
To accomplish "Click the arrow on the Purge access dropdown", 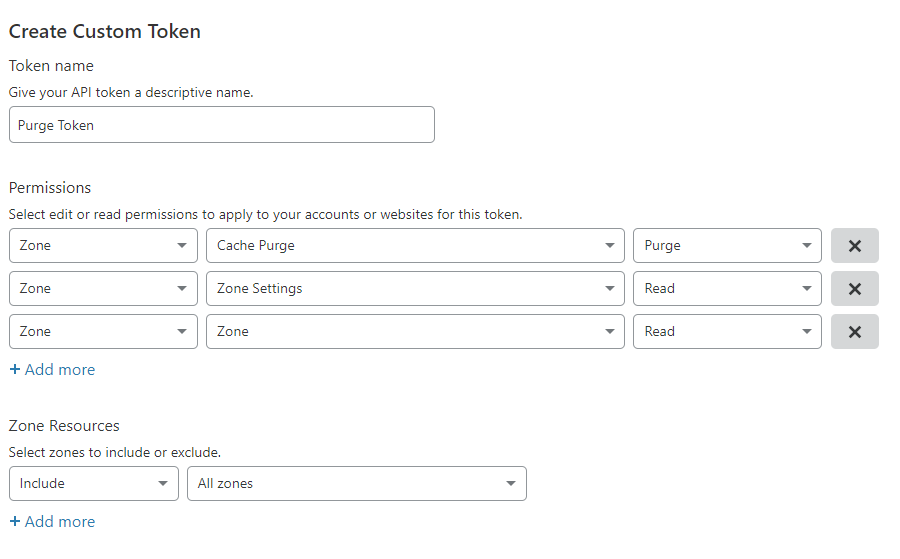I will tap(806, 246).
